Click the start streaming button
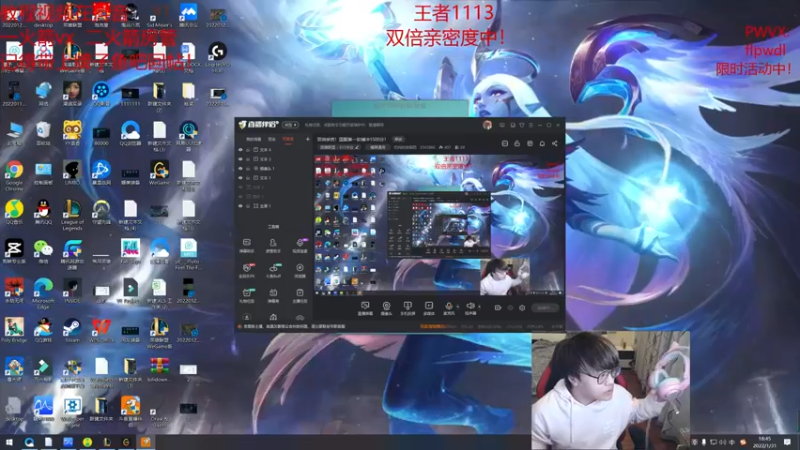 [545, 308]
